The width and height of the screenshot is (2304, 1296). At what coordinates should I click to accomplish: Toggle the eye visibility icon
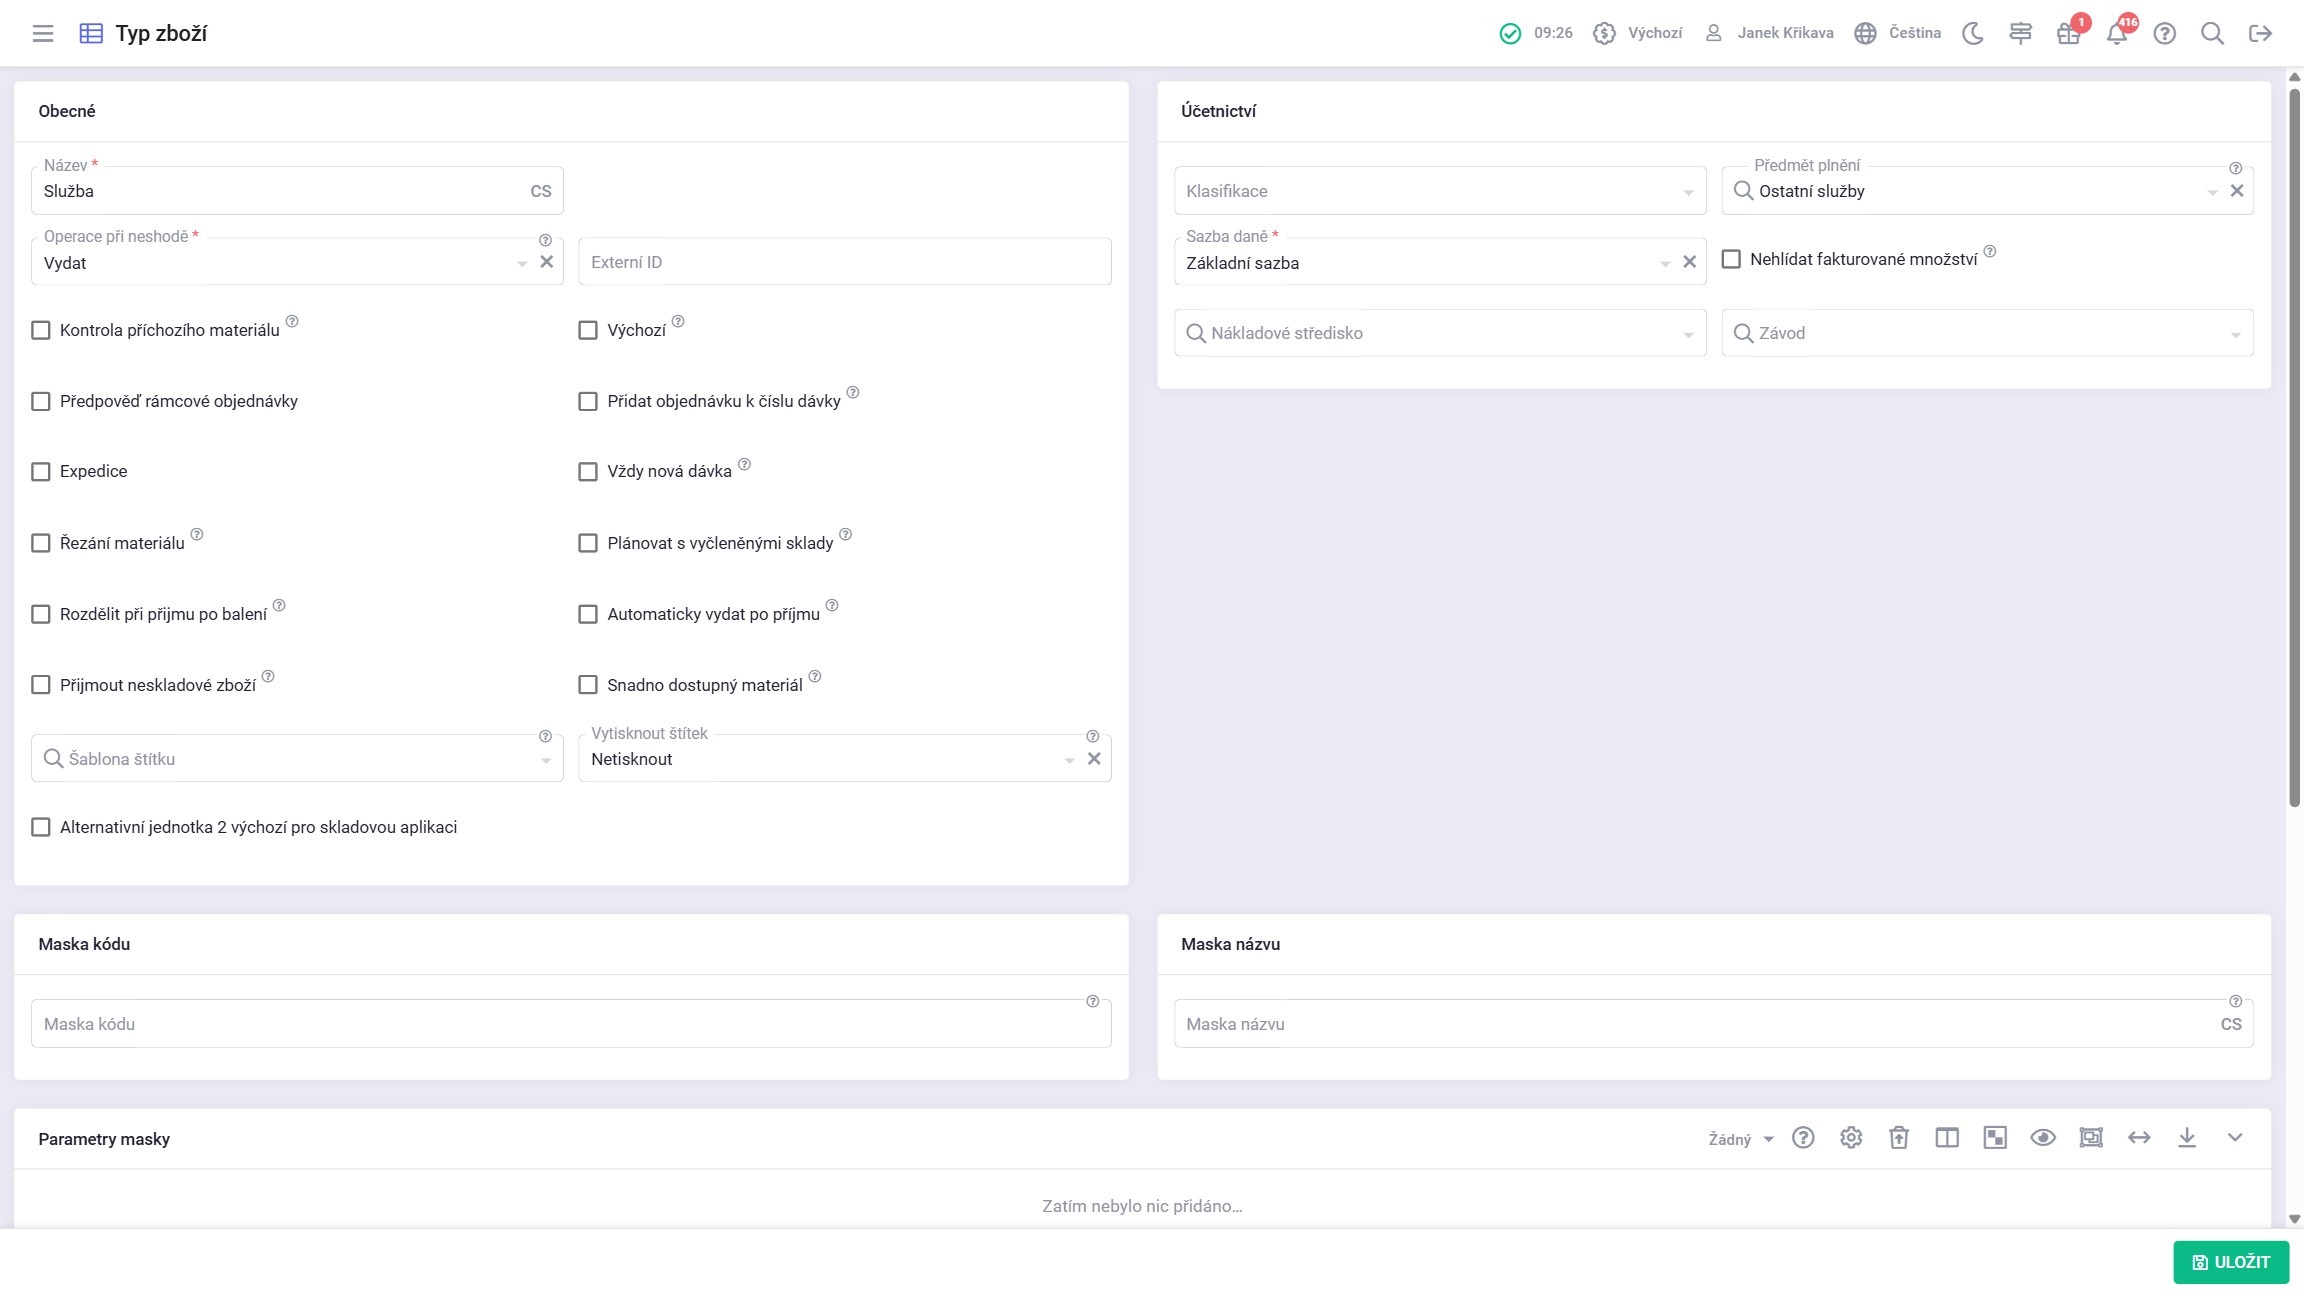[x=2043, y=1138]
